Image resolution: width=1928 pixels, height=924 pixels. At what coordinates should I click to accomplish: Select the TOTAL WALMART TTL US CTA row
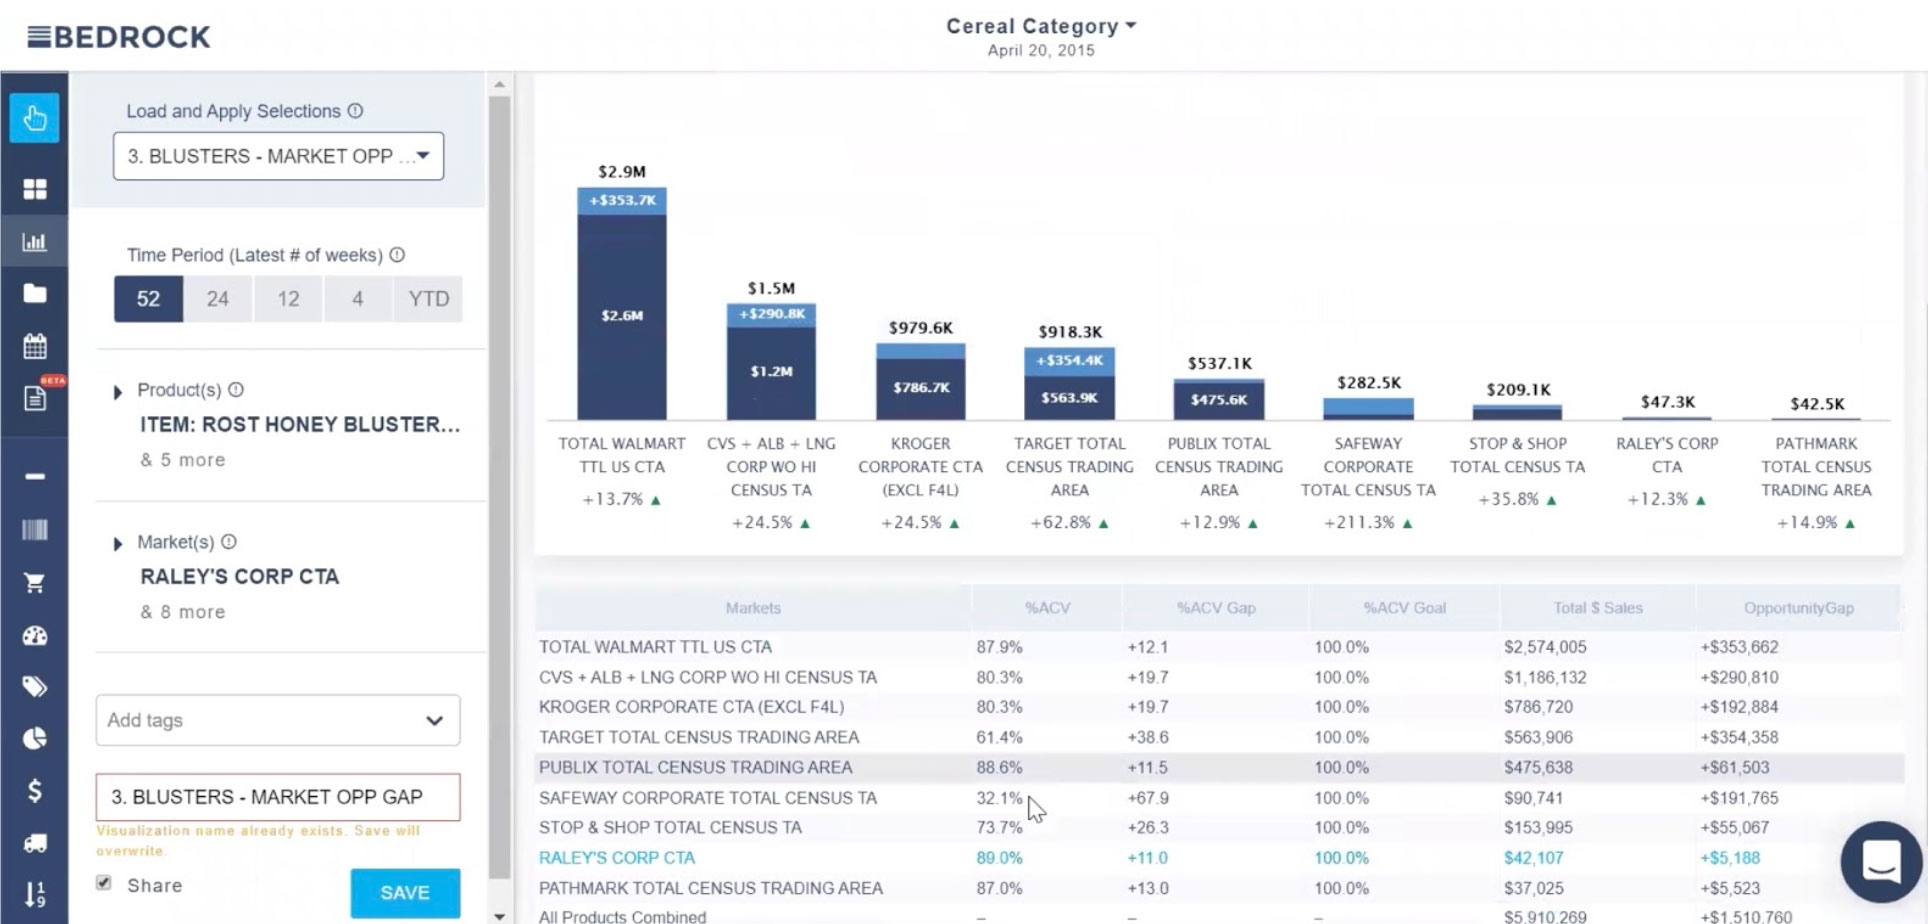(x=1218, y=647)
